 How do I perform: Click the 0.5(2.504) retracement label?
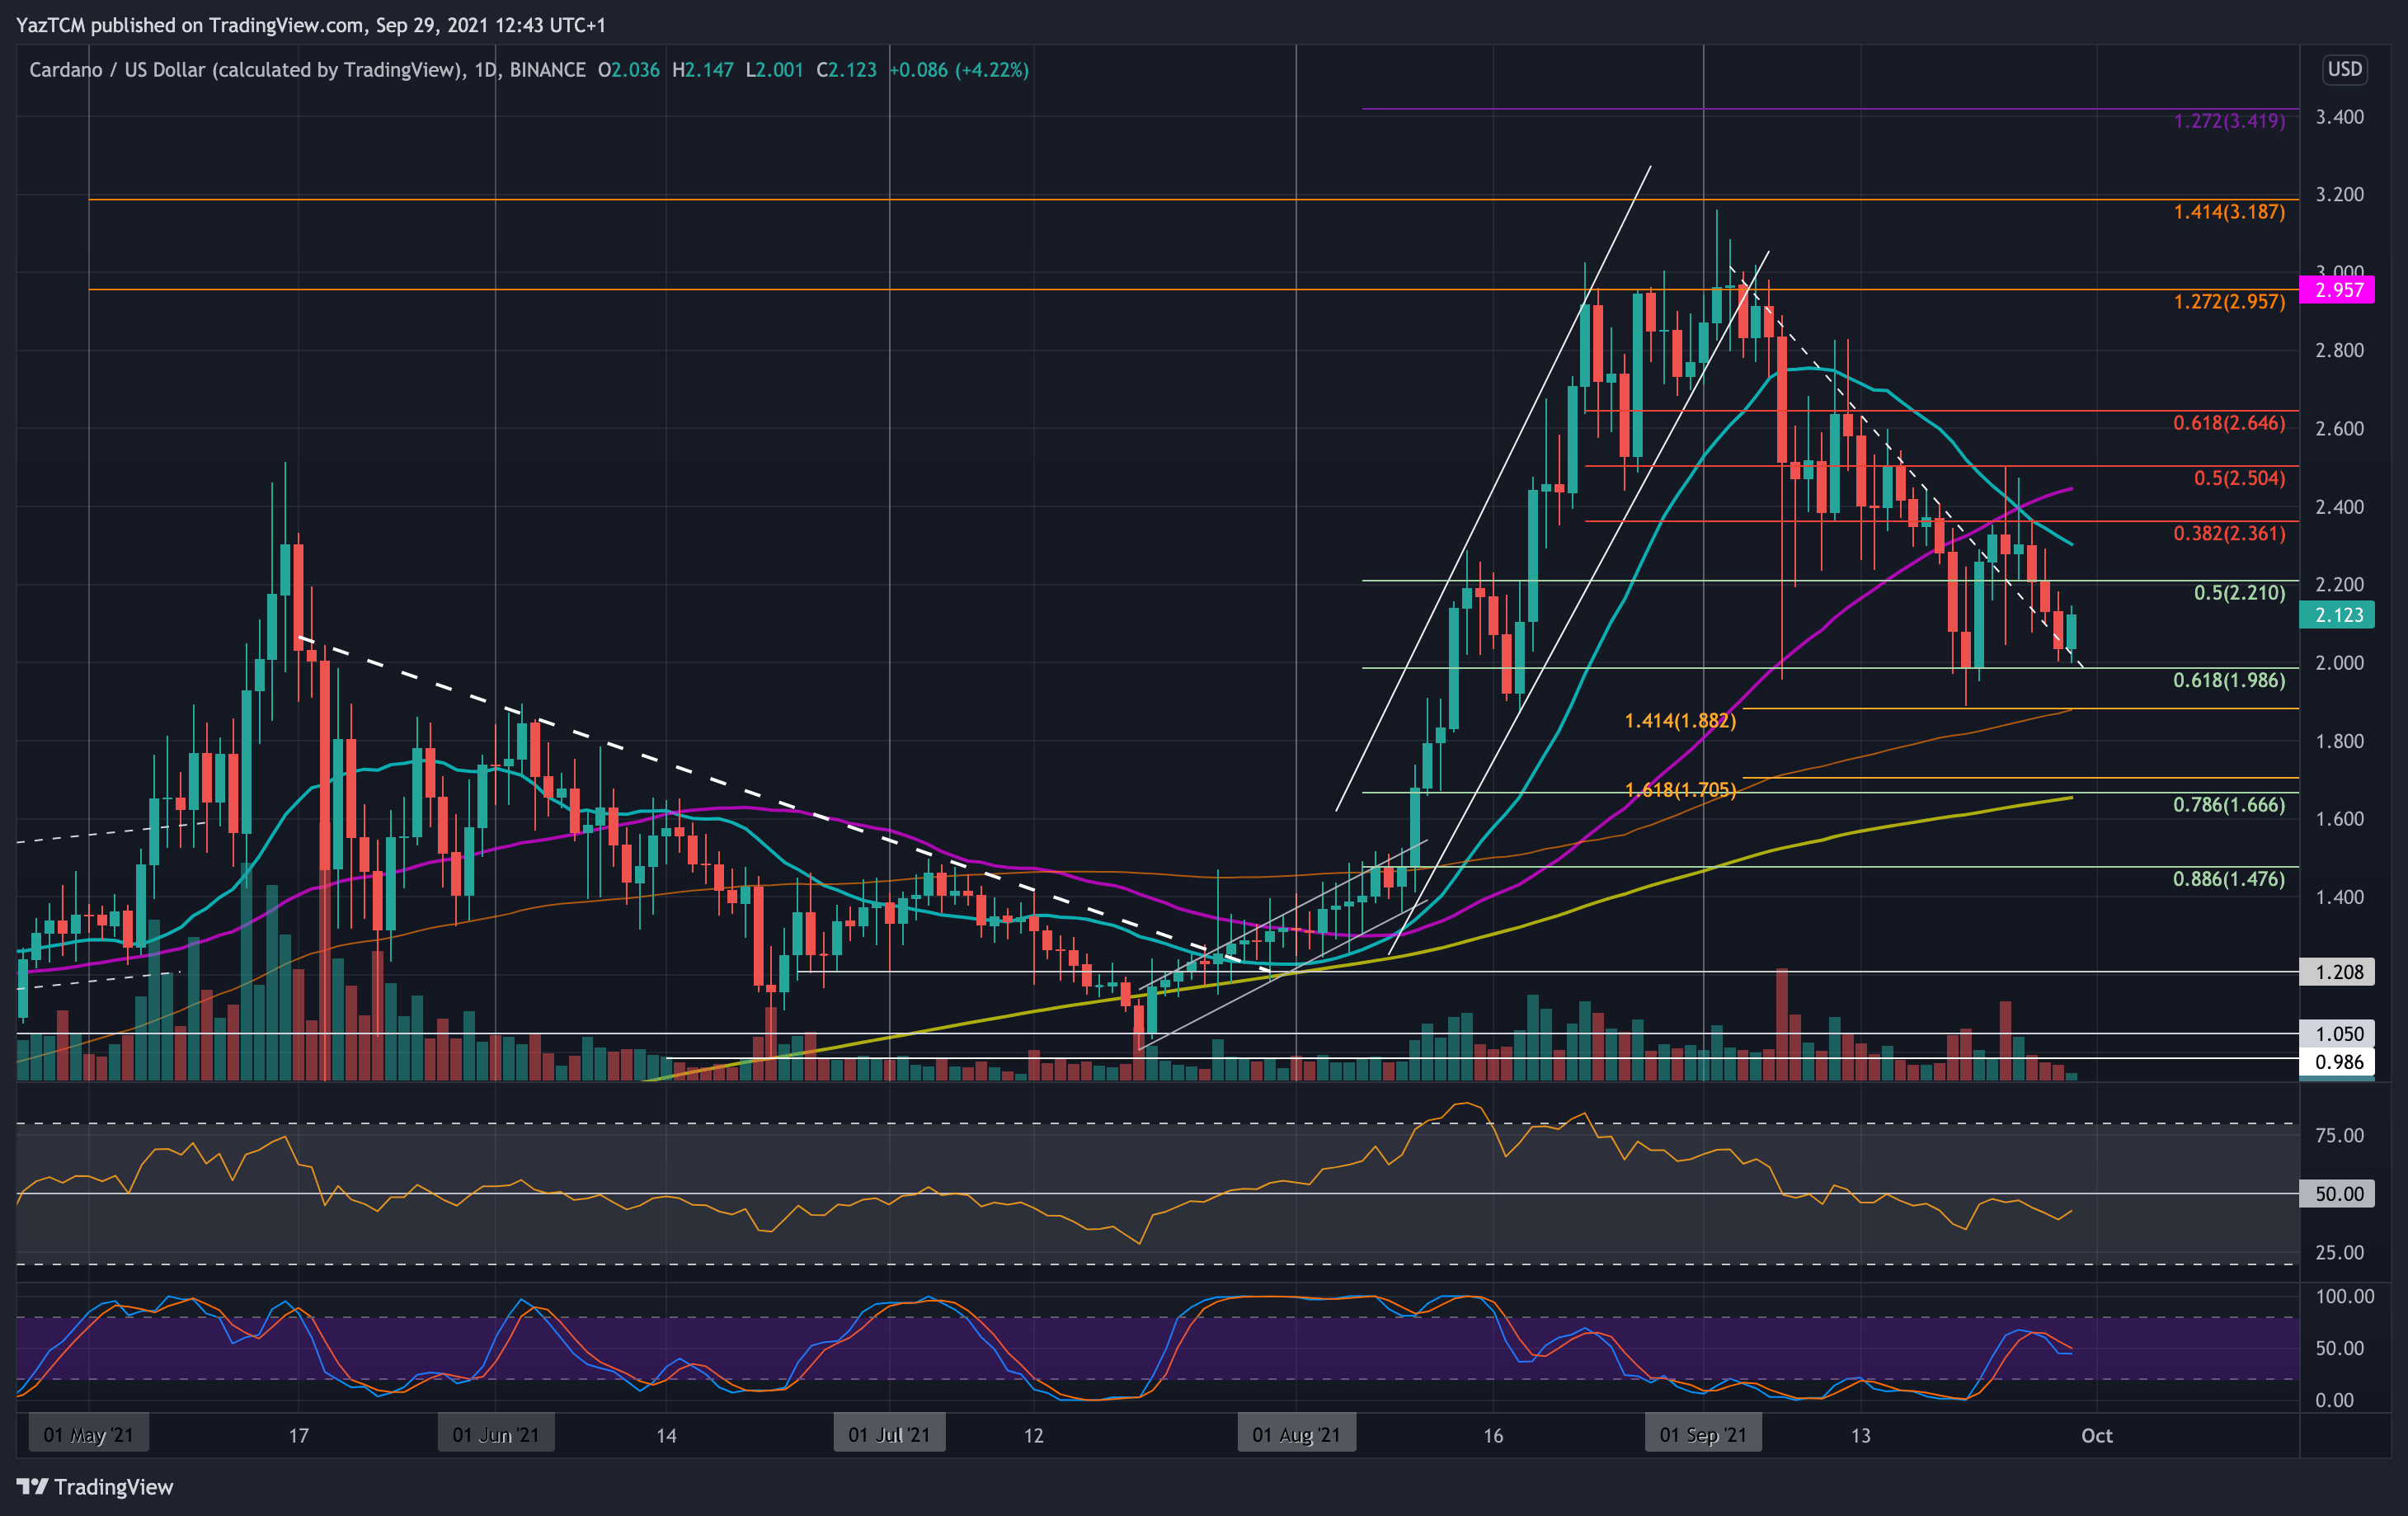pyautogui.click(x=2239, y=478)
